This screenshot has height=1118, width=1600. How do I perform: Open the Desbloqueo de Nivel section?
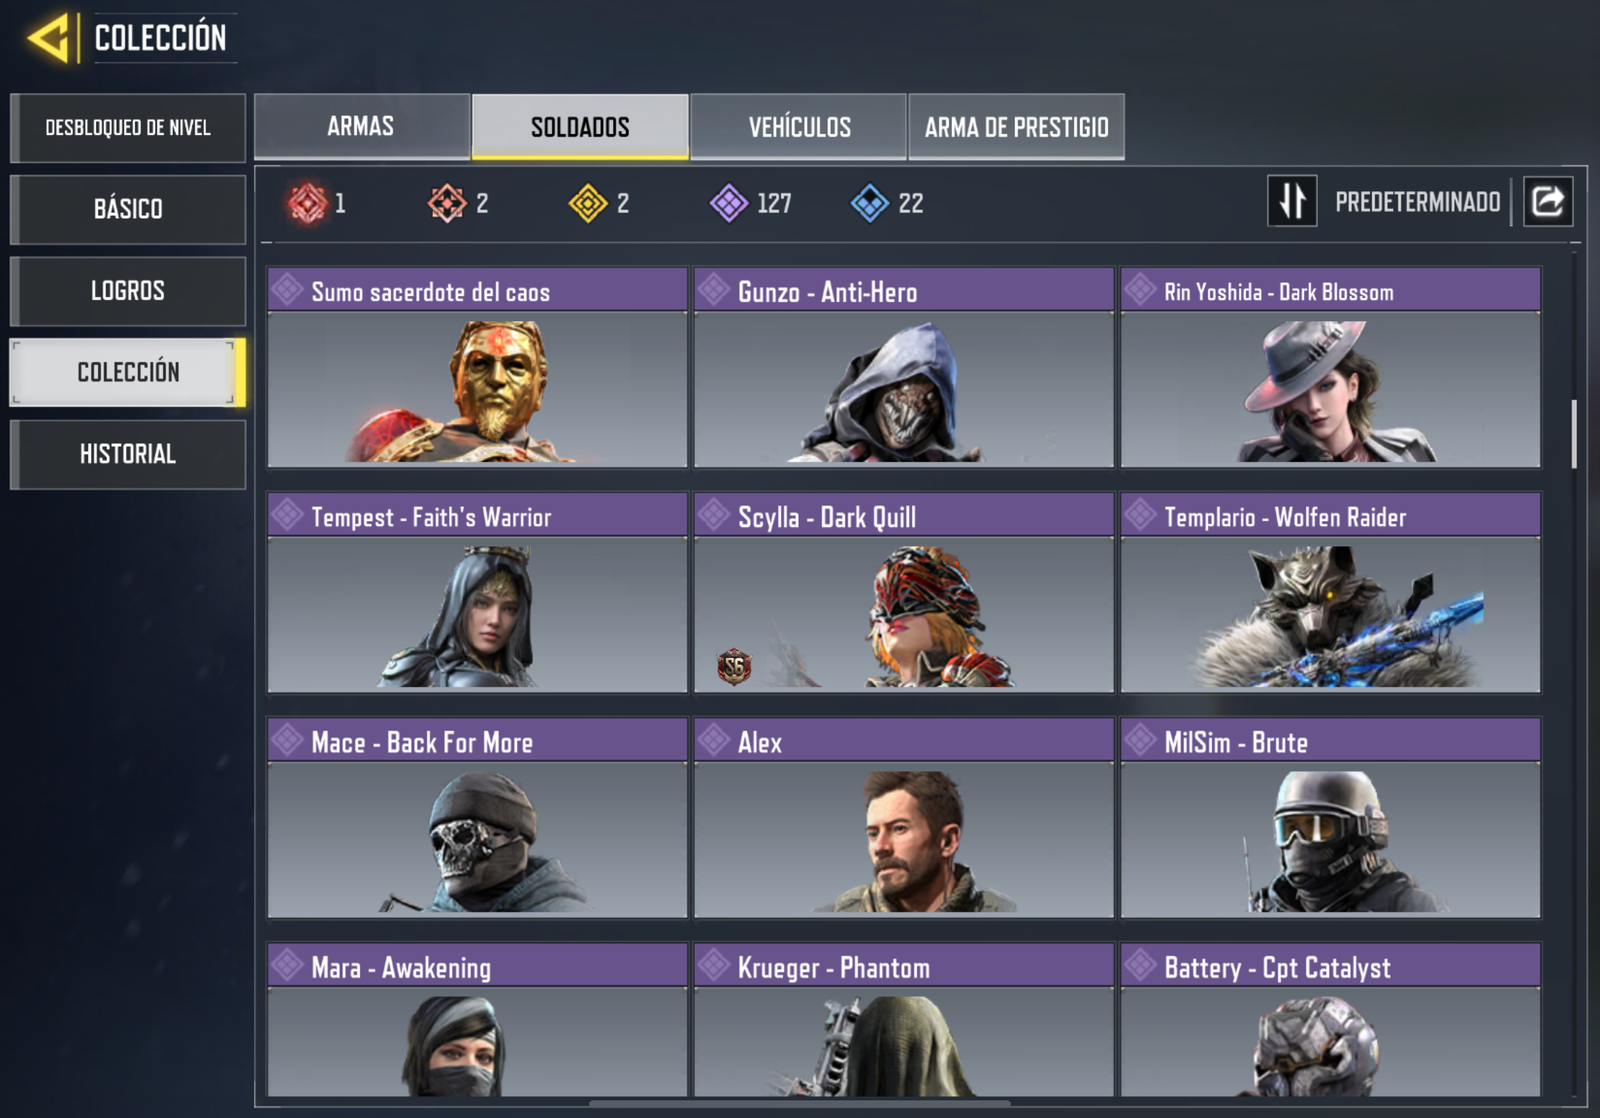point(128,128)
